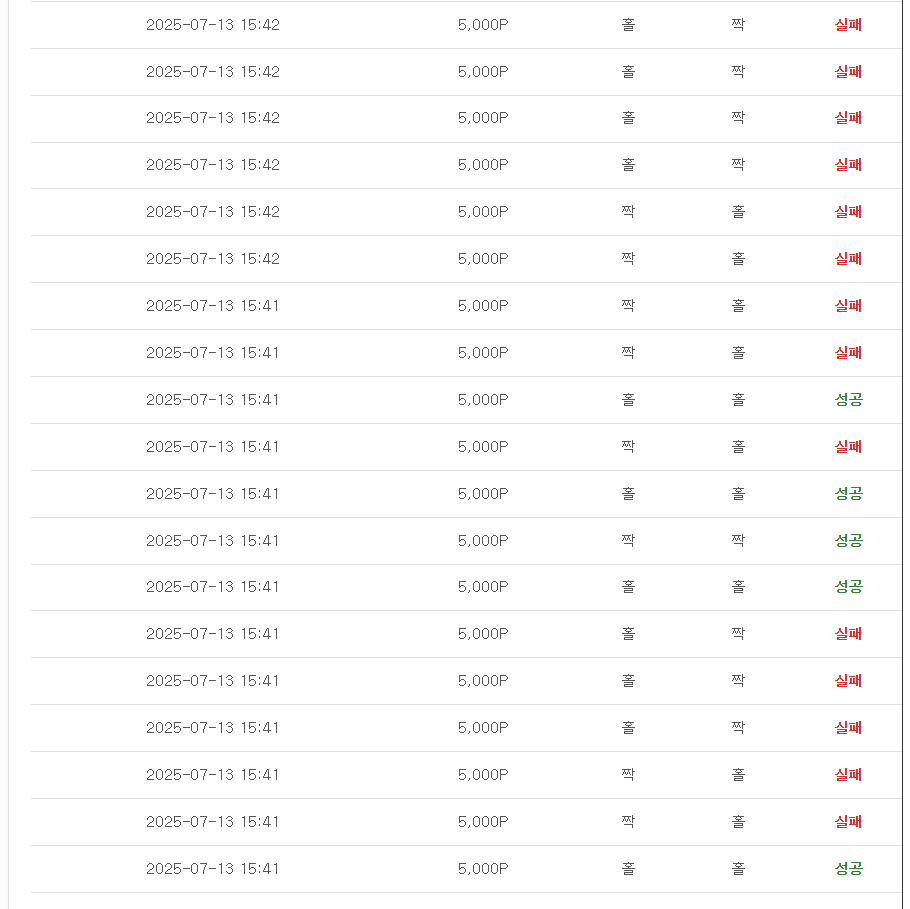The image size is (910, 909).
Task: Click the topmost 짝 in the third column
Action: coord(628,211)
